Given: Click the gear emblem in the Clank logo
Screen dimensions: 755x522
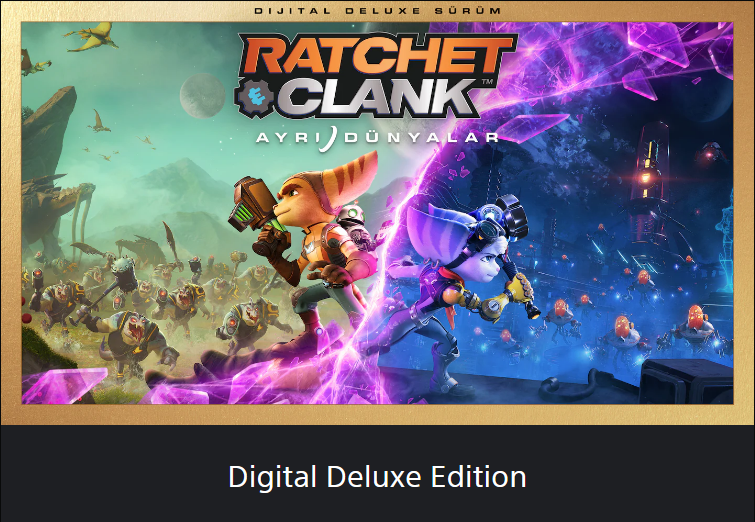Looking at the screenshot, I should click(255, 97).
